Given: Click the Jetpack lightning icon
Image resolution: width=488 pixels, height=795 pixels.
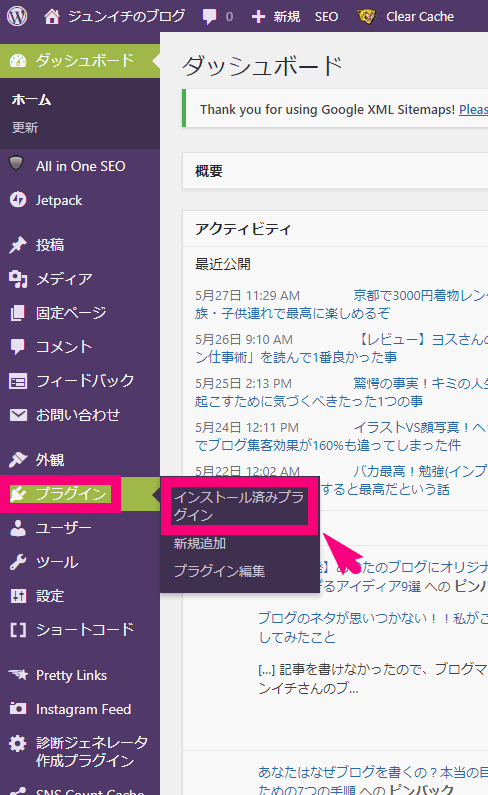Looking at the screenshot, I should click(18, 200).
